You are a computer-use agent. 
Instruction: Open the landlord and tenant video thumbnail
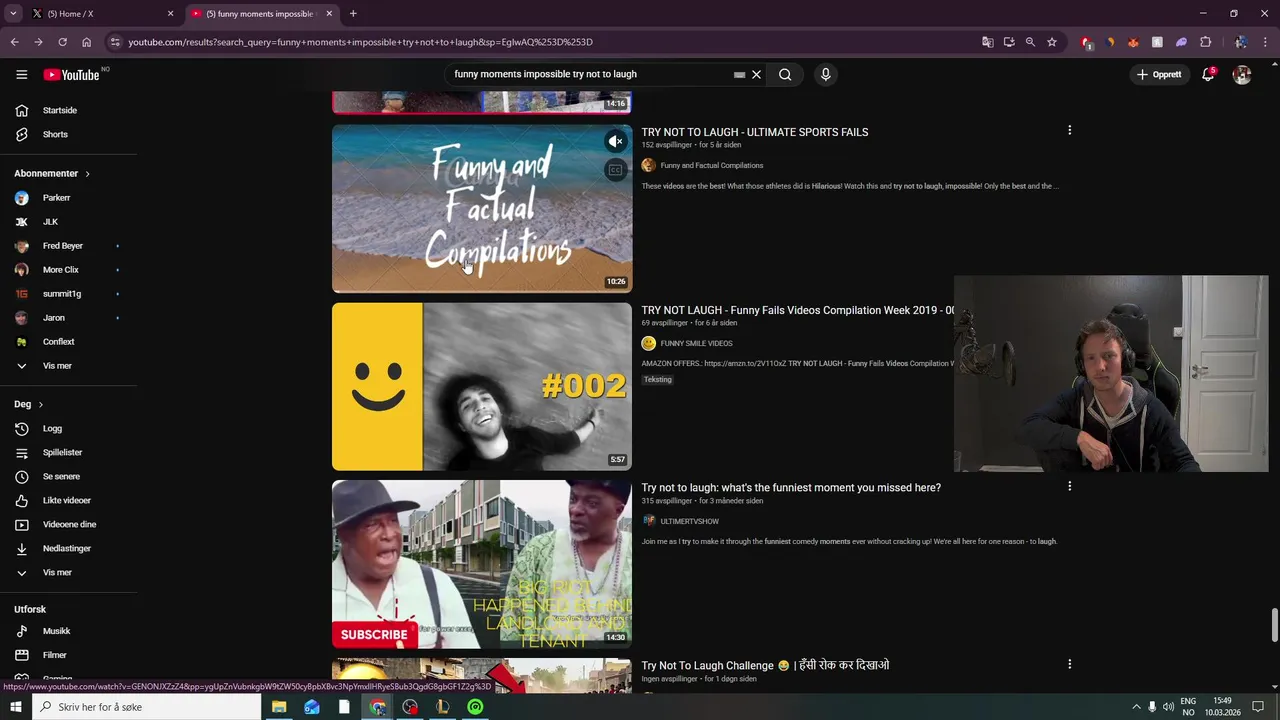[x=482, y=564]
